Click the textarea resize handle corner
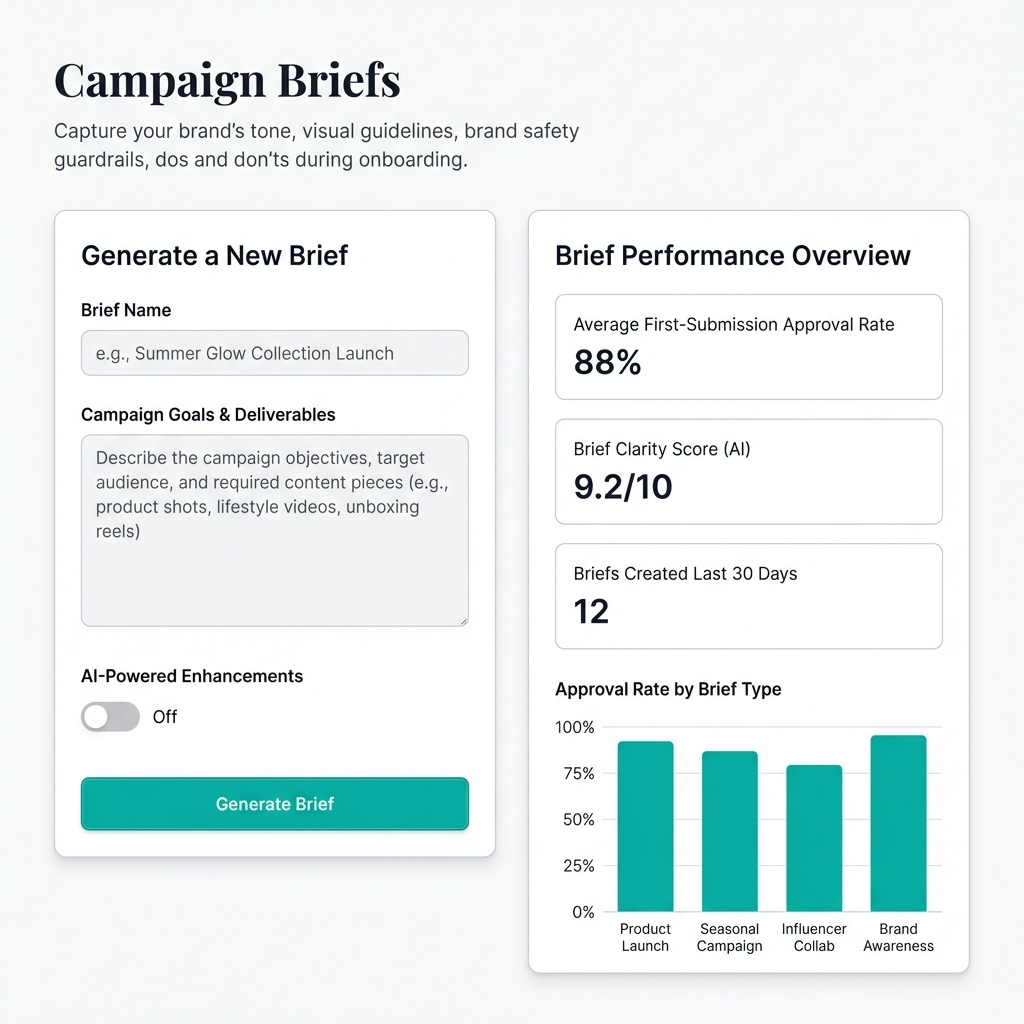The height and width of the screenshot is (1024, 1024). [463, 621]
